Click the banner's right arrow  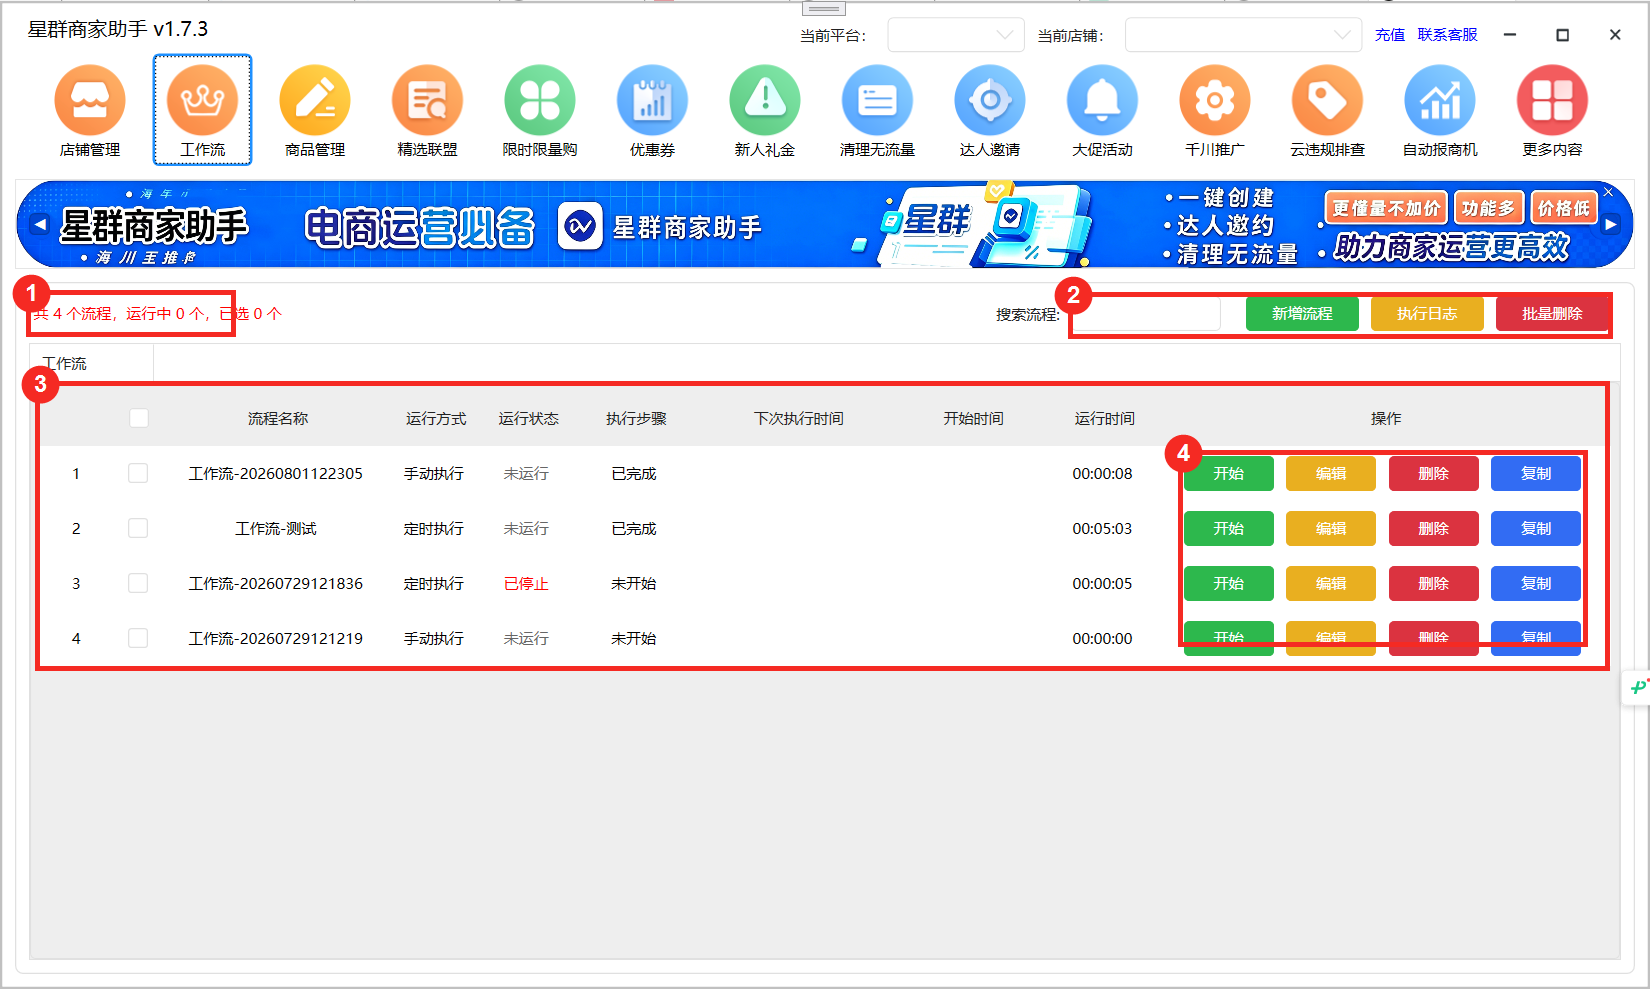click(x=1611, y=224)
